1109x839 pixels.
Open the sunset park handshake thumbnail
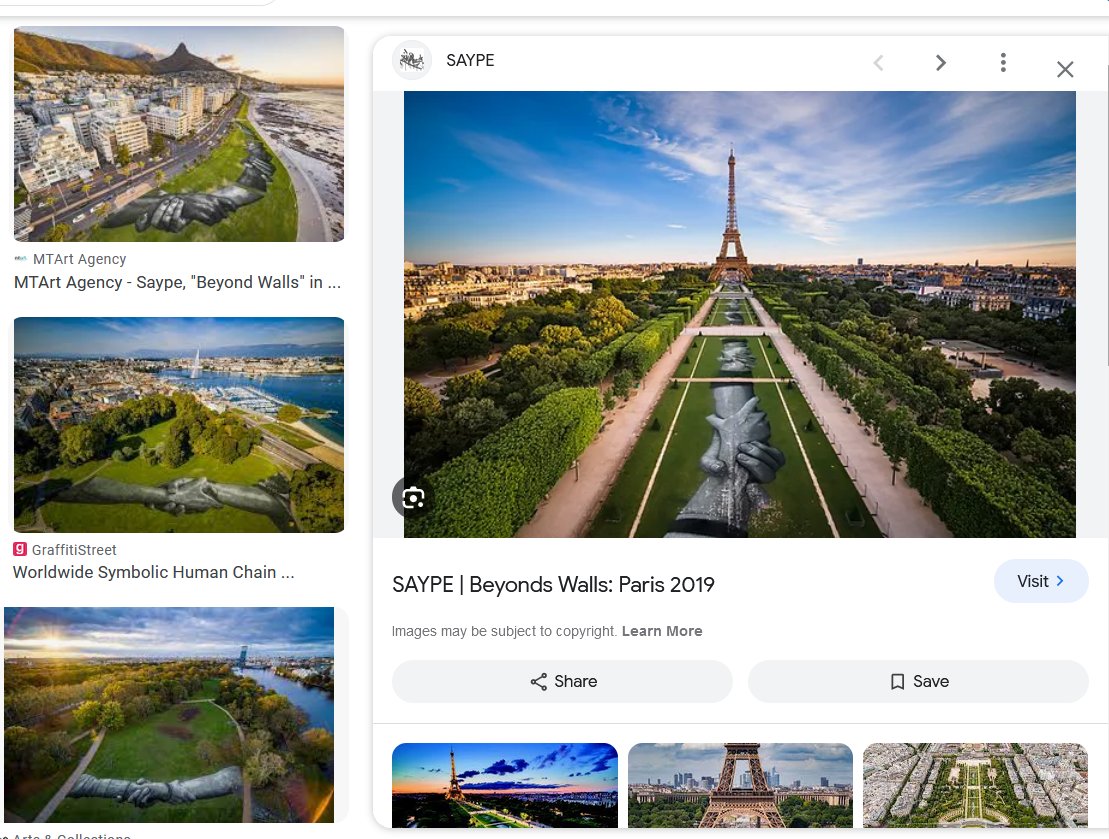(x=169, y=714)
